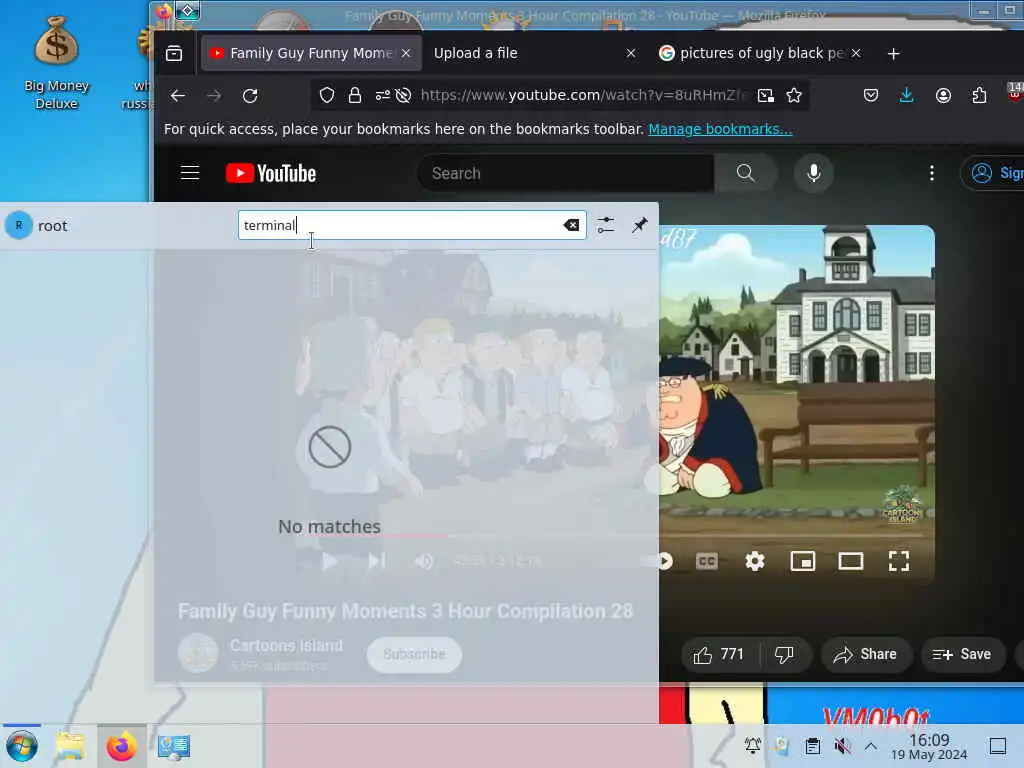Click the YouTube search magnifier button

745,173
